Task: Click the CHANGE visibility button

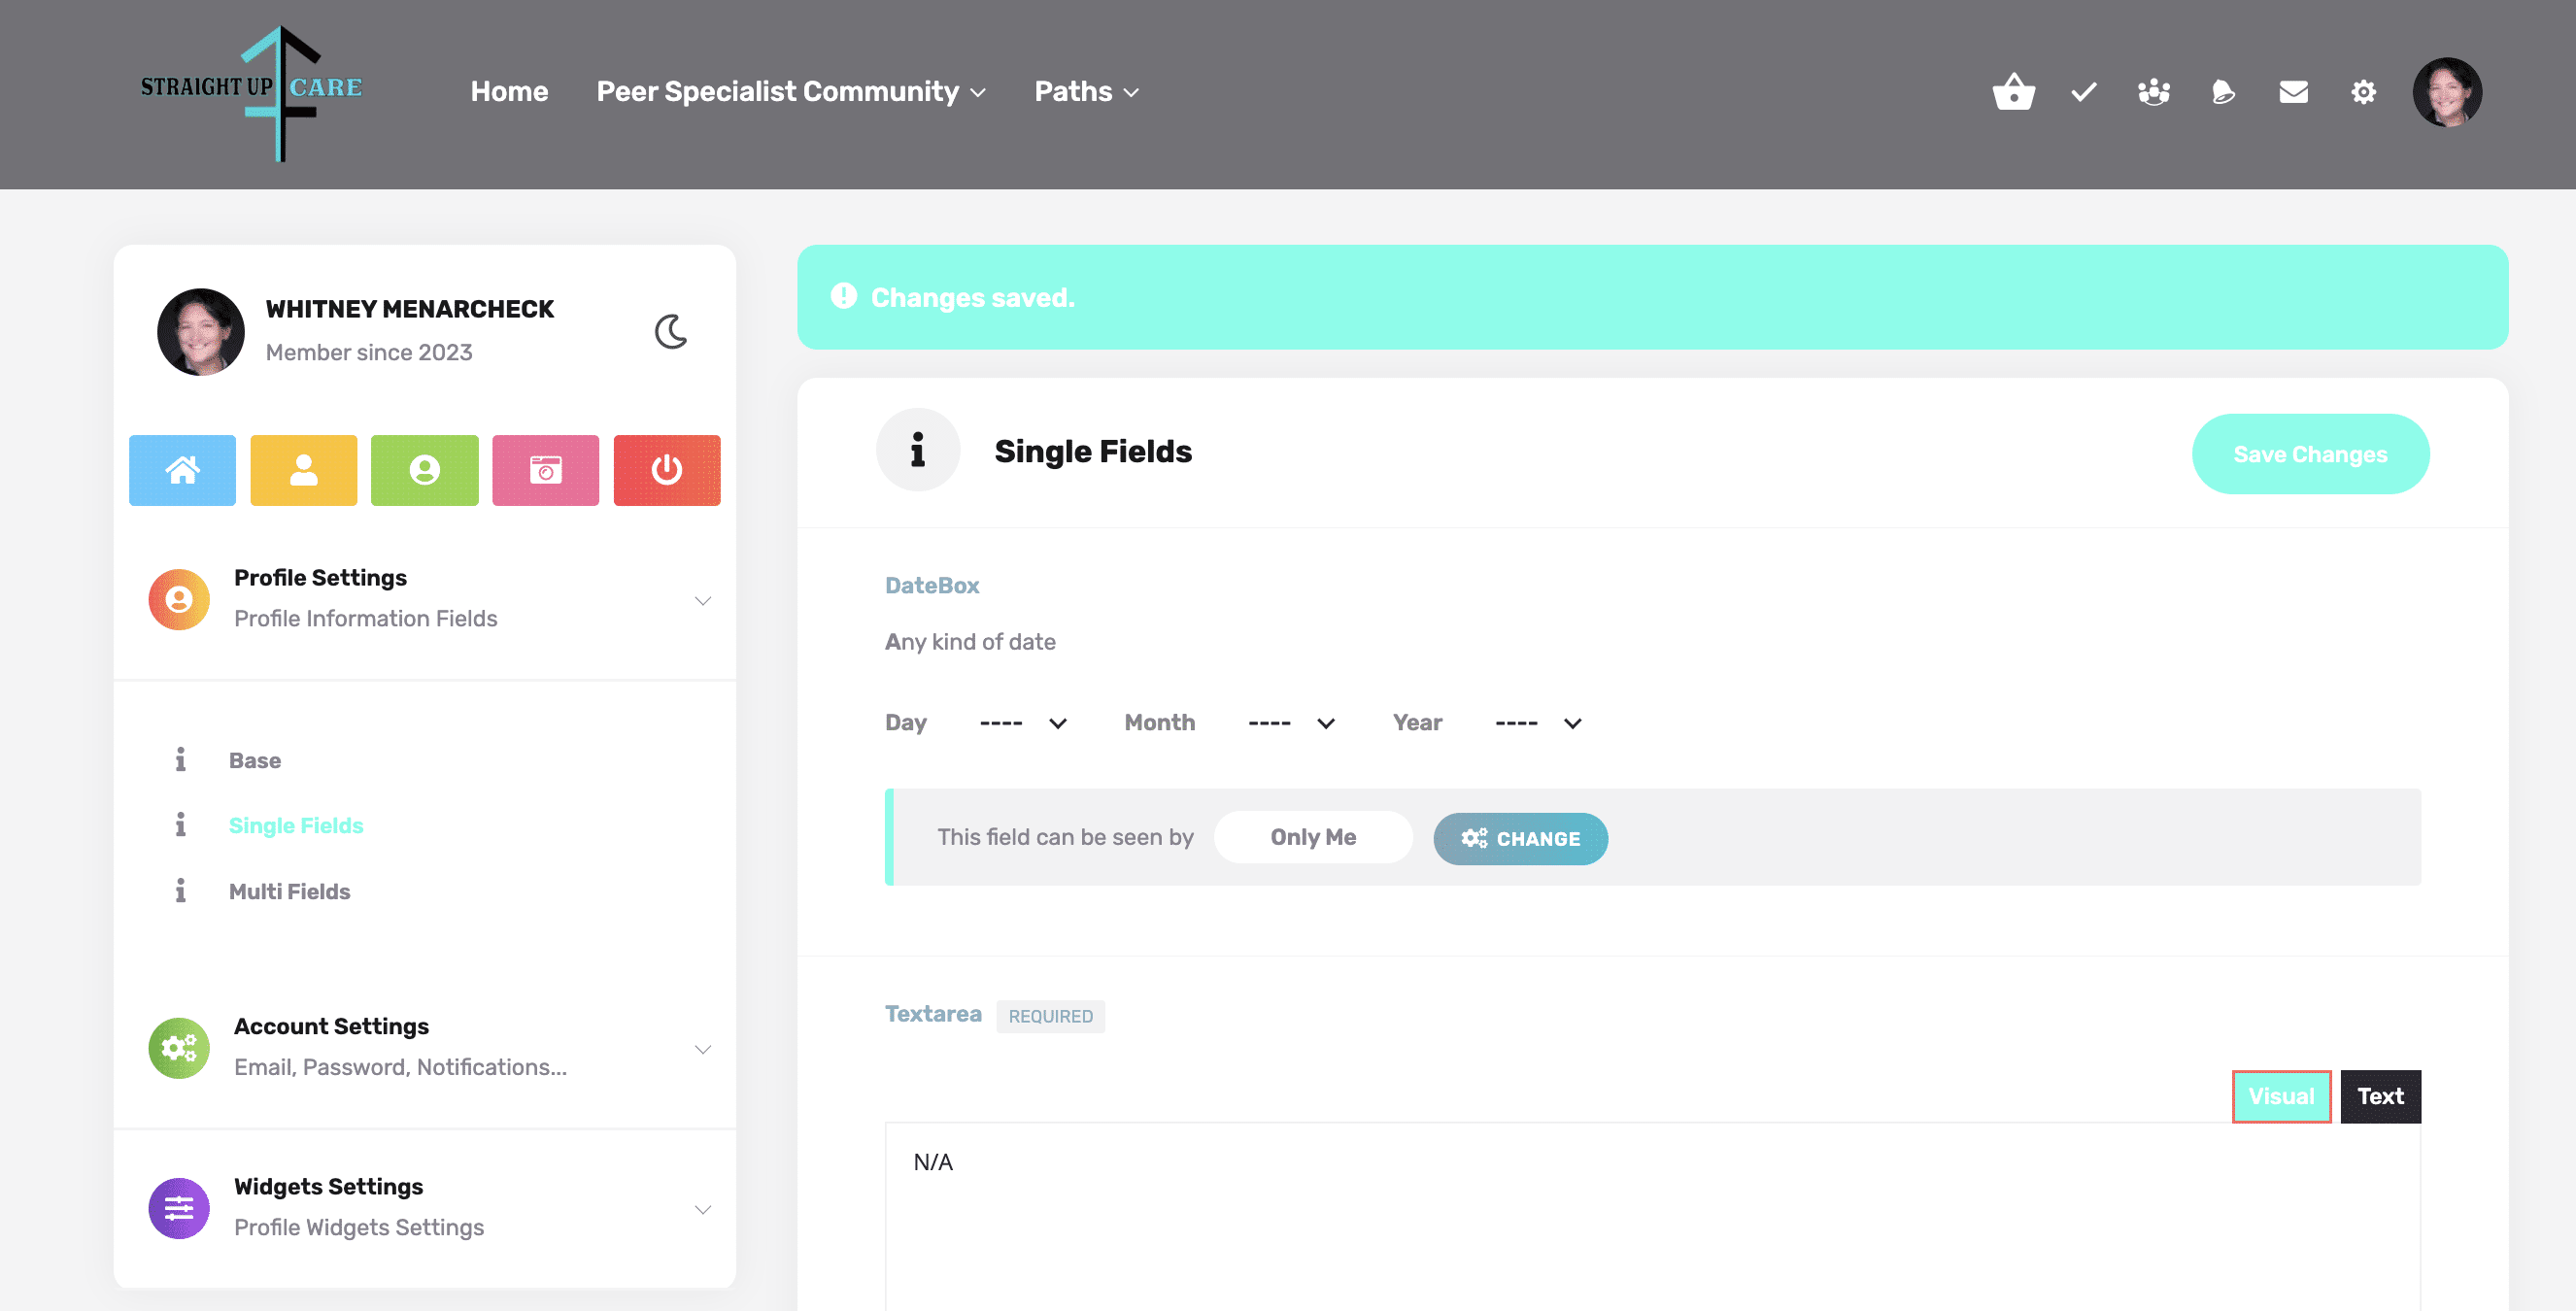Action: pyautogui.click(x=1520, y=838)
